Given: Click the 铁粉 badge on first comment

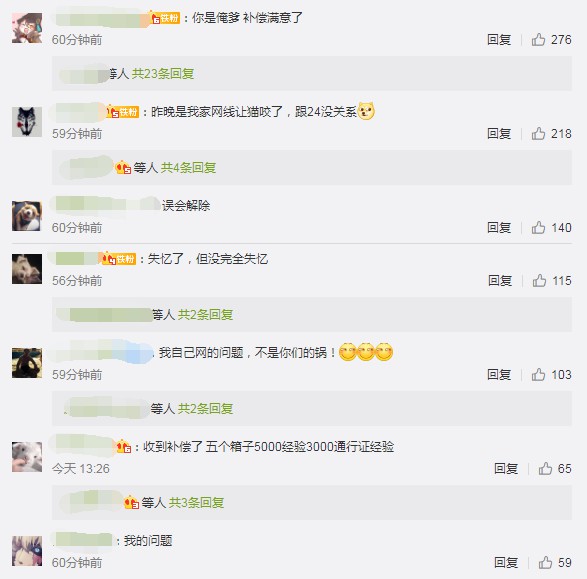Looking at the screenshot, I should tap(165, 18).
